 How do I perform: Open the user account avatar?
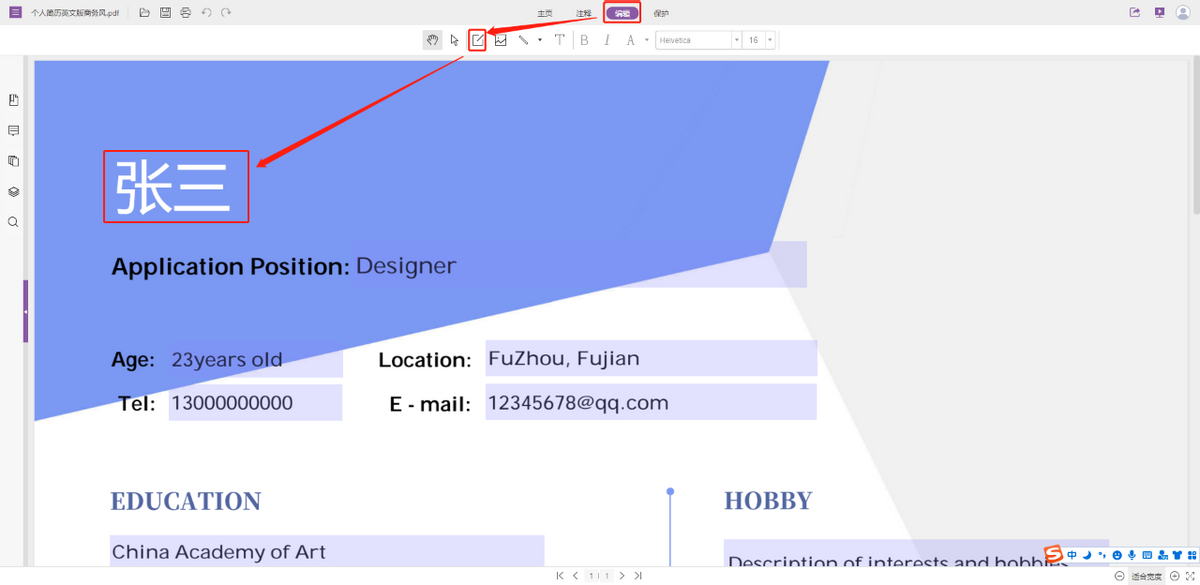(x=1183, y=13)
